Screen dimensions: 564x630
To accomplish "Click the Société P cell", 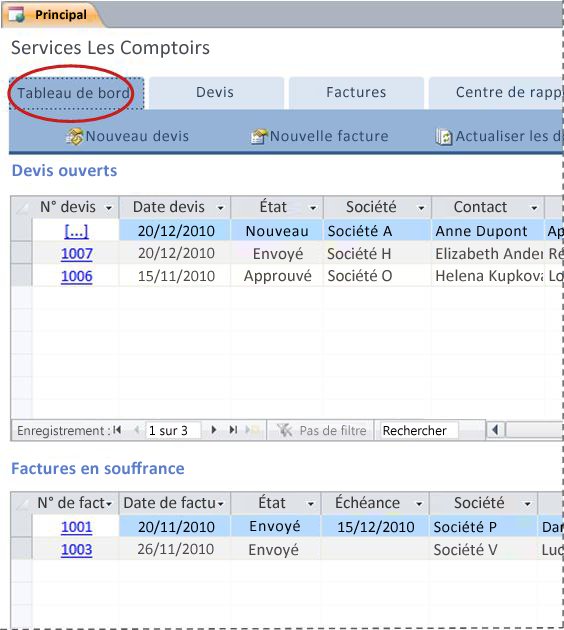I will click(x=483, y=527).
